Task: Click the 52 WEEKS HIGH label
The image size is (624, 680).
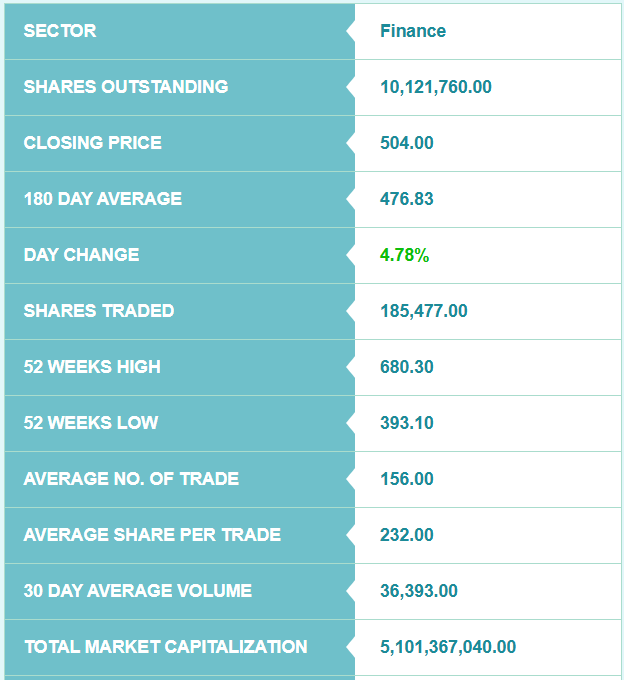Action: (92, 367)
